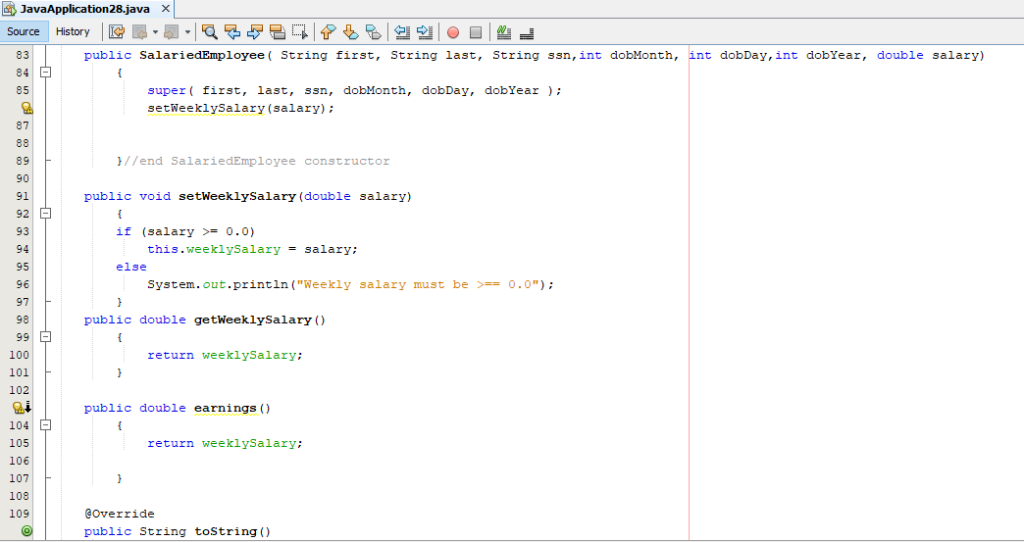Shift the line right
This screenshot has width=1024, height=542.
(424, 31)
